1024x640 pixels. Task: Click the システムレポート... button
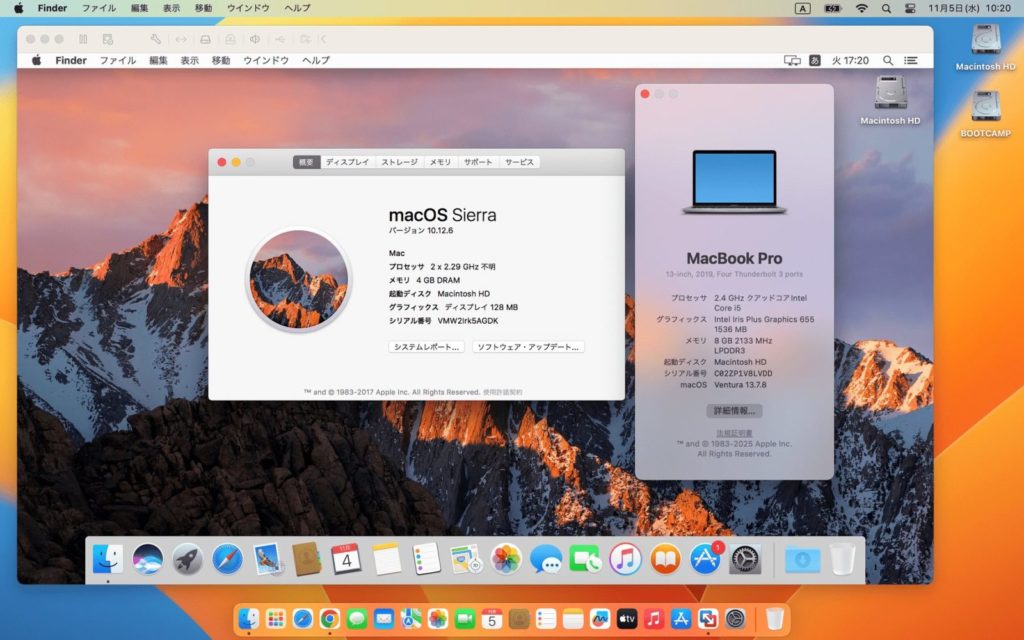[x=426, y=347]
